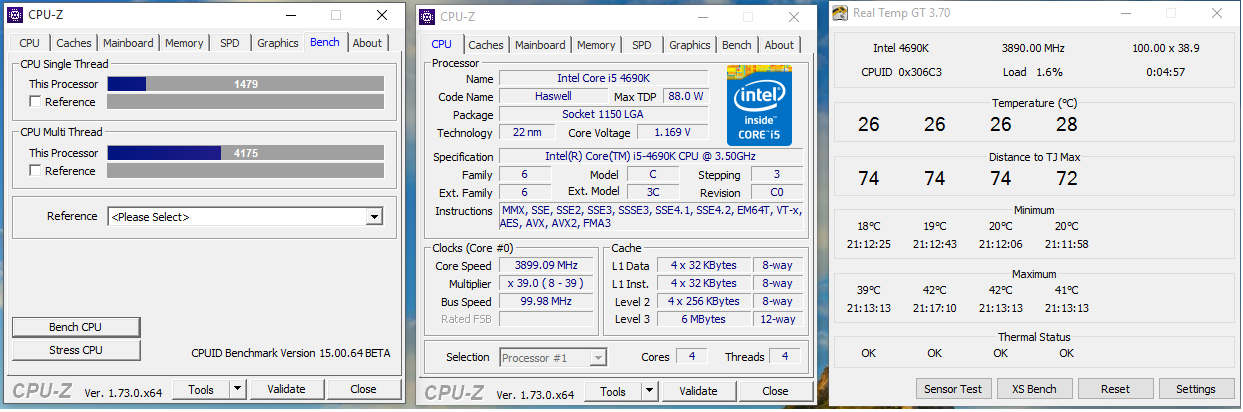The width and height of the screenshot is (1243, 412).
Task: Switch to Mainboard tab in Bench window
Action: point(128,43)
